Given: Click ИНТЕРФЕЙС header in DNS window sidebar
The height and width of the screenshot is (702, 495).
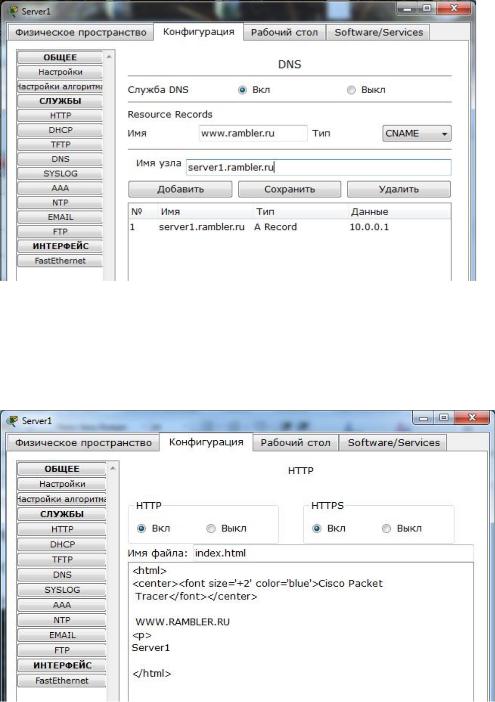Looking at the screenshot, I should [x=60, y=246].
